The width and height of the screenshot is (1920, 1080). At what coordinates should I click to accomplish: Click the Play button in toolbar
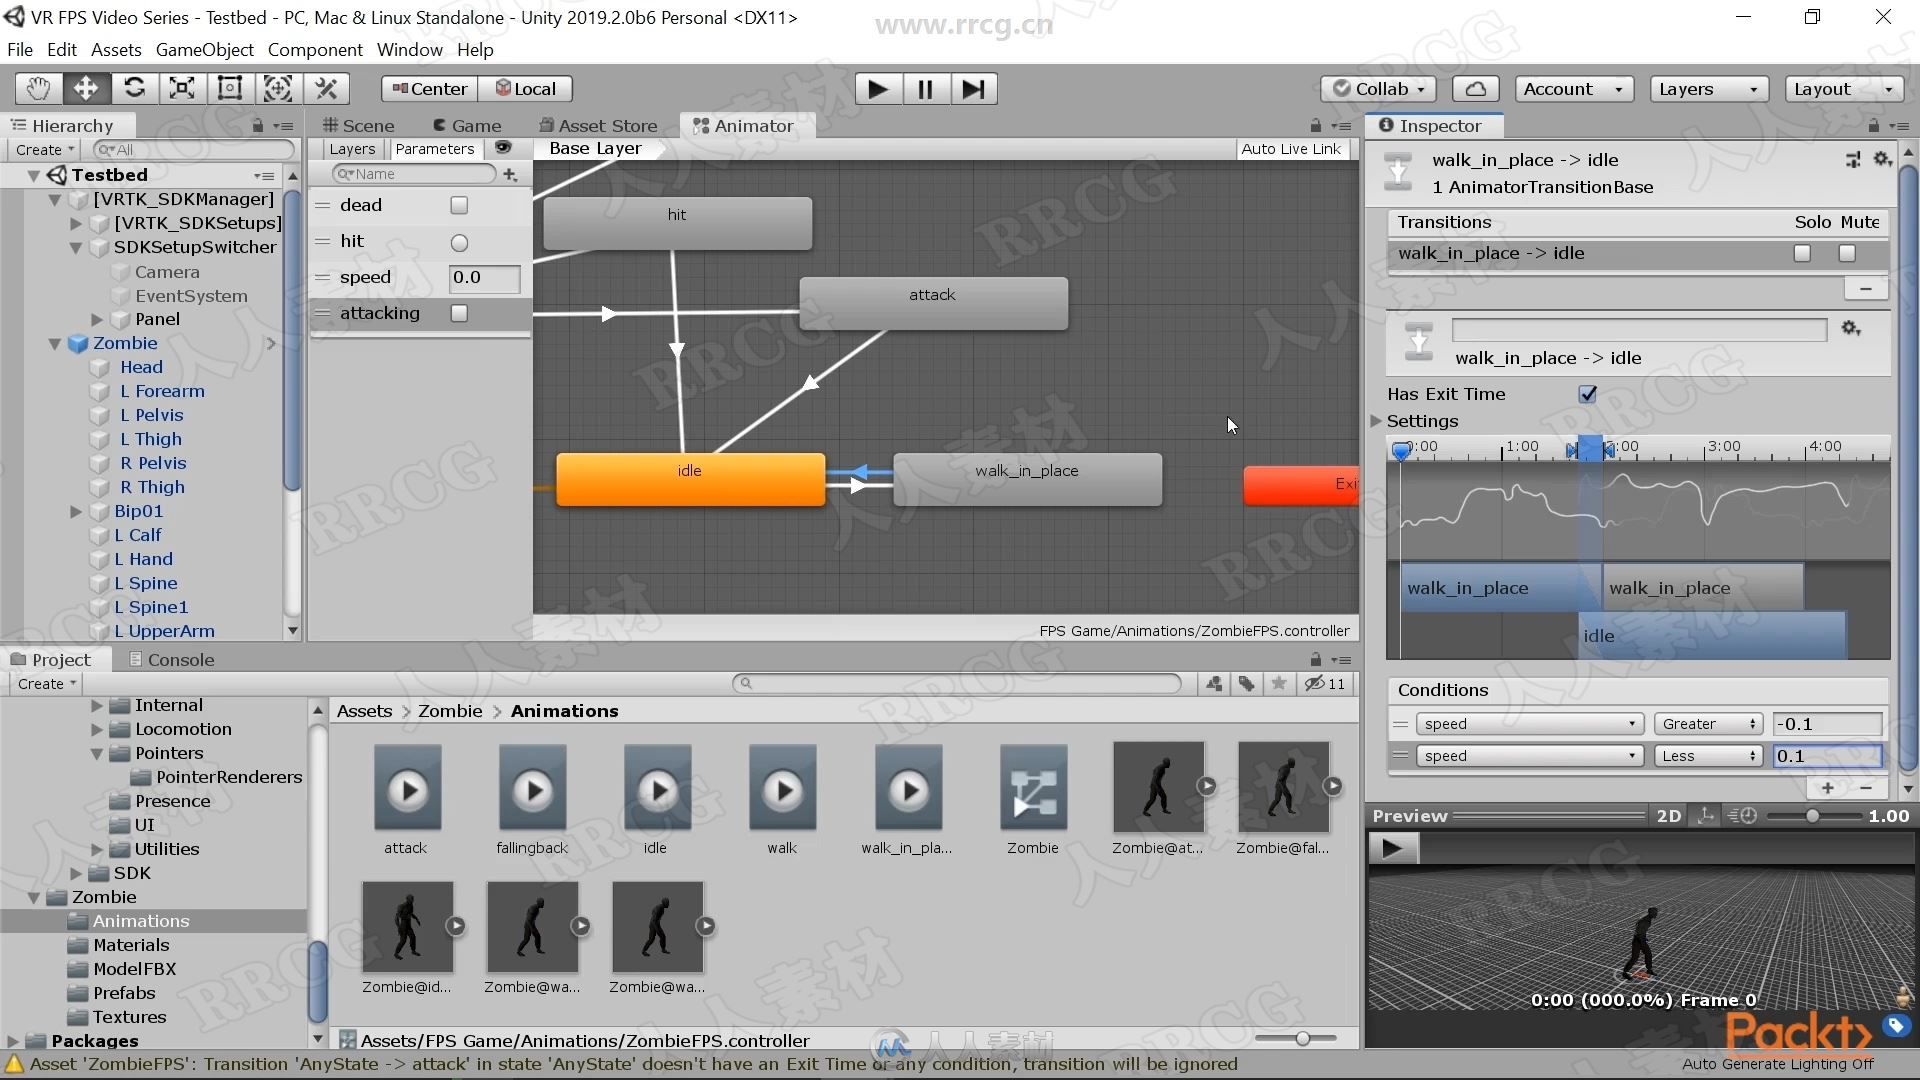(878, 89)
